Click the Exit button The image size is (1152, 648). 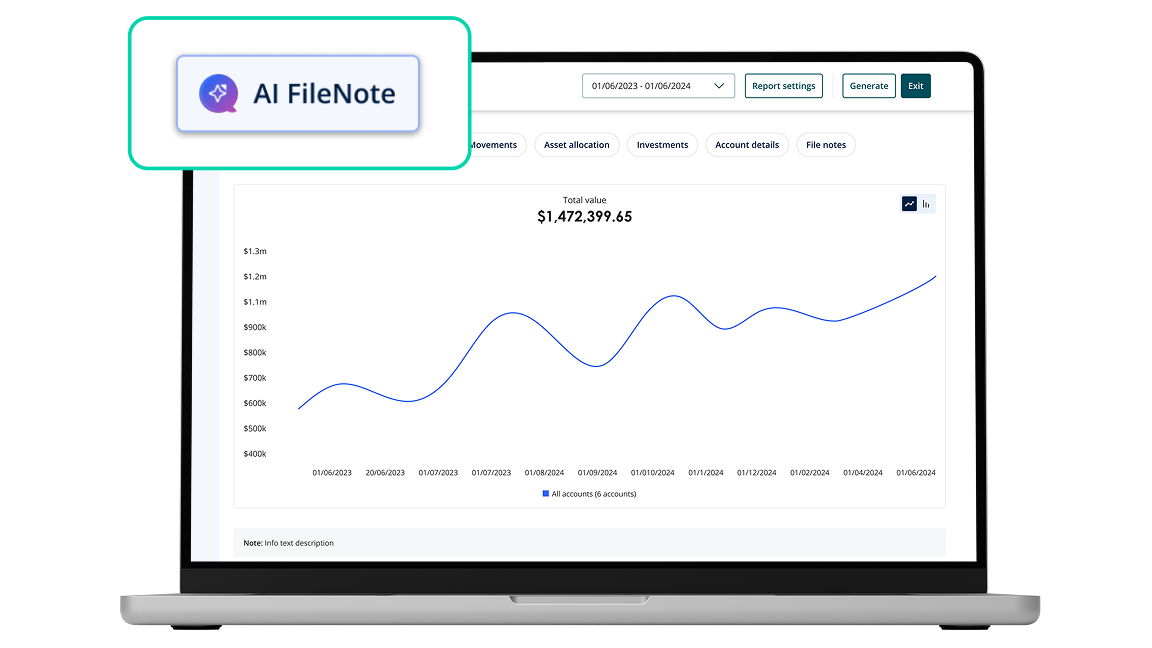pyautogui.click(x=915, y=86)
